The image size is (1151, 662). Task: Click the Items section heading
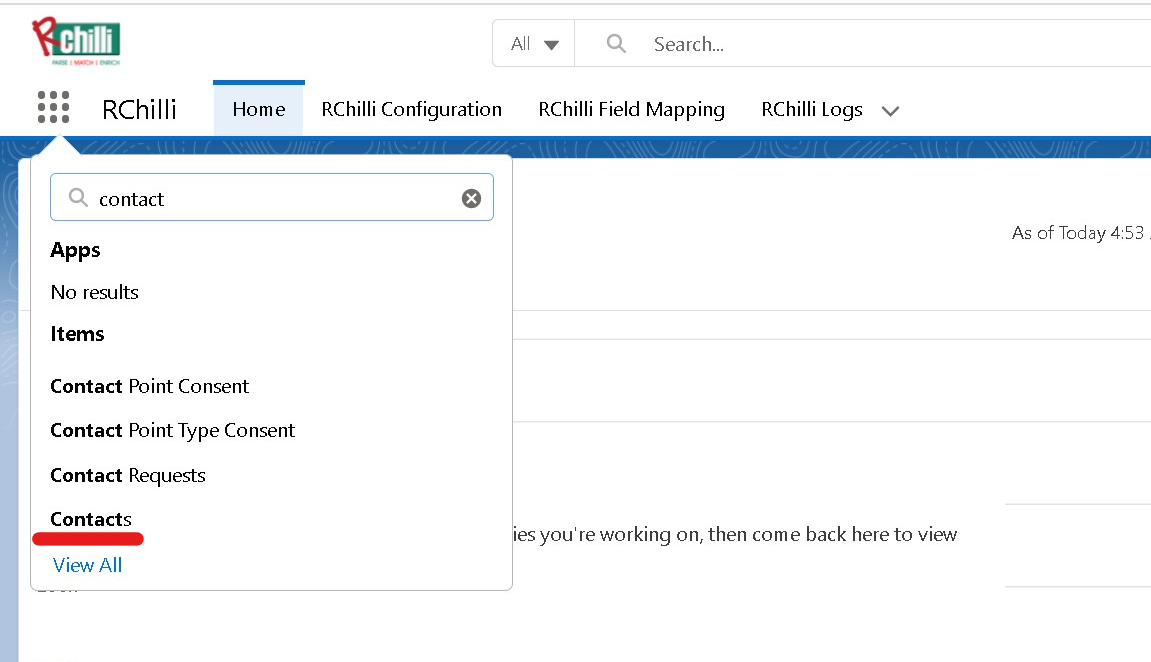77,334
